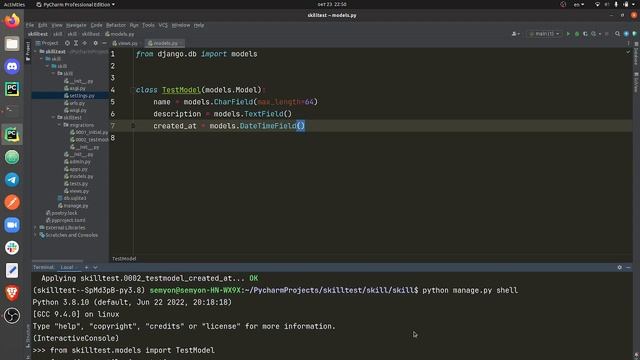Click TestModel breadcrumb below the editor
This screenshot has height=360, width=640.
tap(124, 259)
